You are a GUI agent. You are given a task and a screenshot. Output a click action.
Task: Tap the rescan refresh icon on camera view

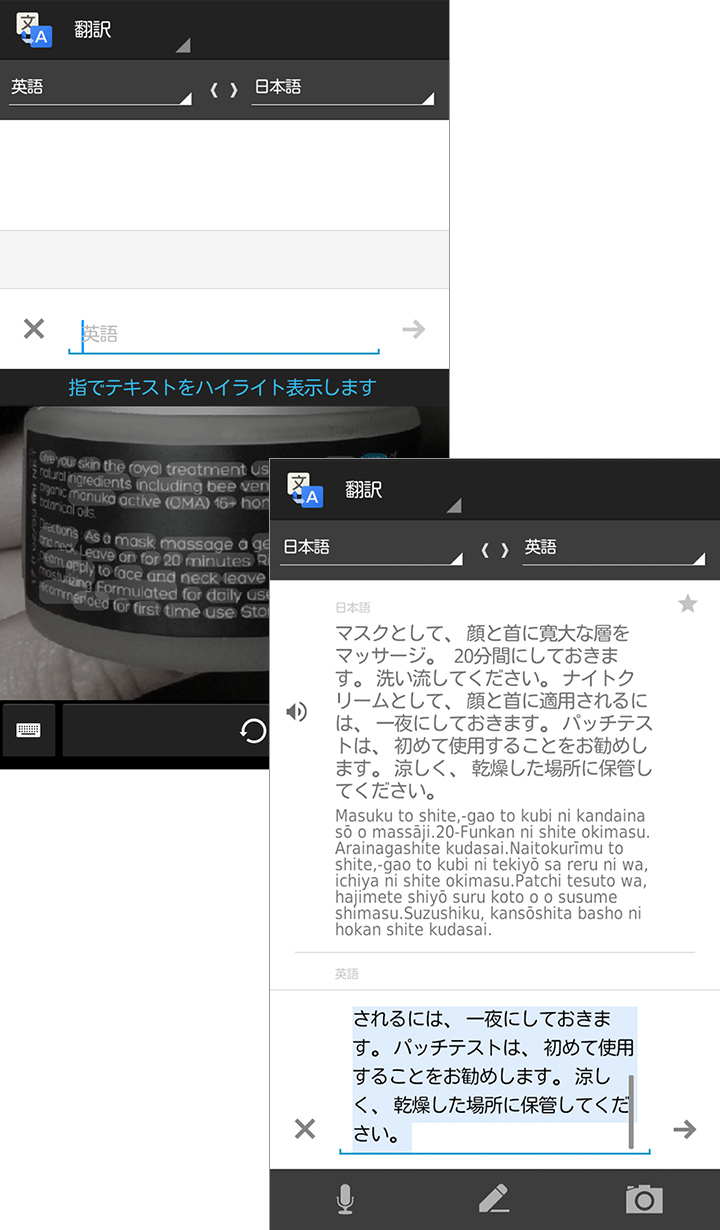click(253, 731)
